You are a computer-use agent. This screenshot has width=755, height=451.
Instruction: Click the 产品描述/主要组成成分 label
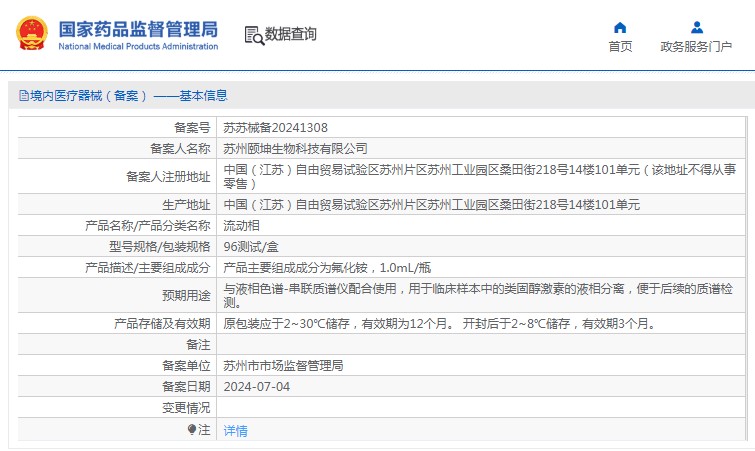147,268
